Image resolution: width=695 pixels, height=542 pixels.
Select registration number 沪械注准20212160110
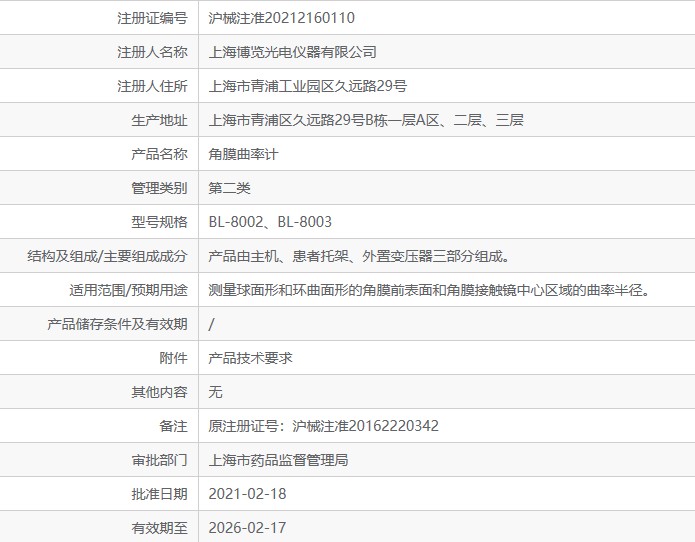pyautogui.click(x=281, y=18)
